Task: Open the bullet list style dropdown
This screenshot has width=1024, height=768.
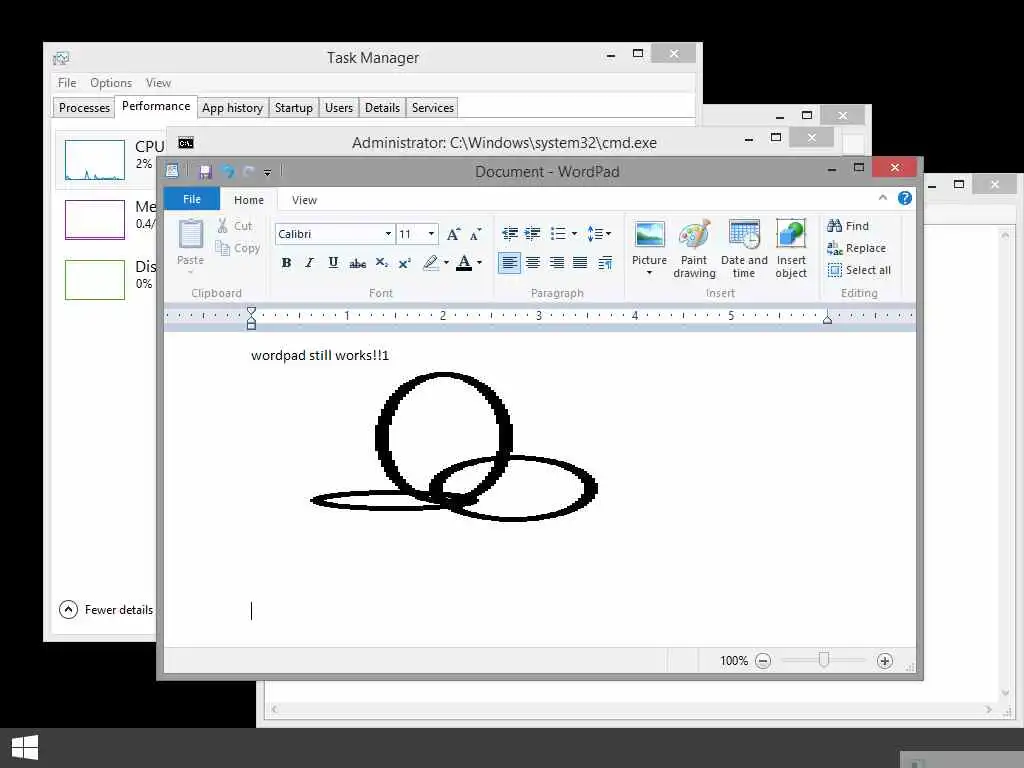Action: (x=574, y=234)
